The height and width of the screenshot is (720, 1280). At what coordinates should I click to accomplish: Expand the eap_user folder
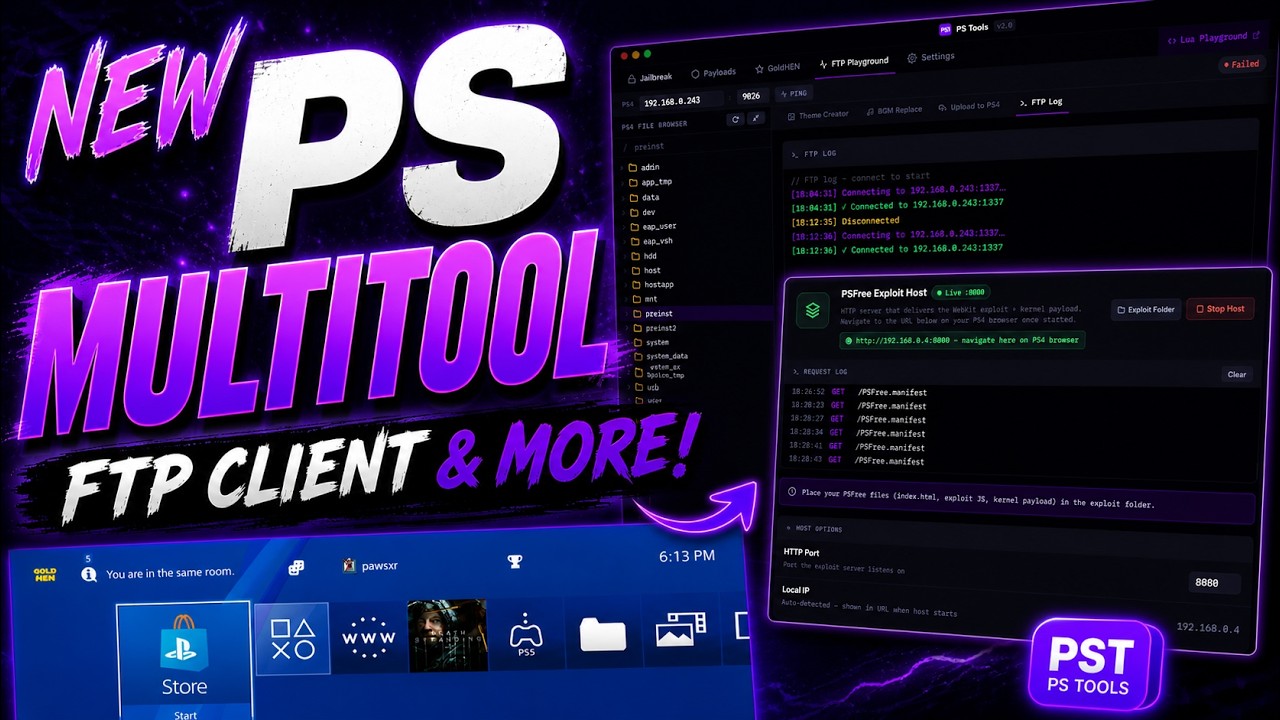[652, 226]
